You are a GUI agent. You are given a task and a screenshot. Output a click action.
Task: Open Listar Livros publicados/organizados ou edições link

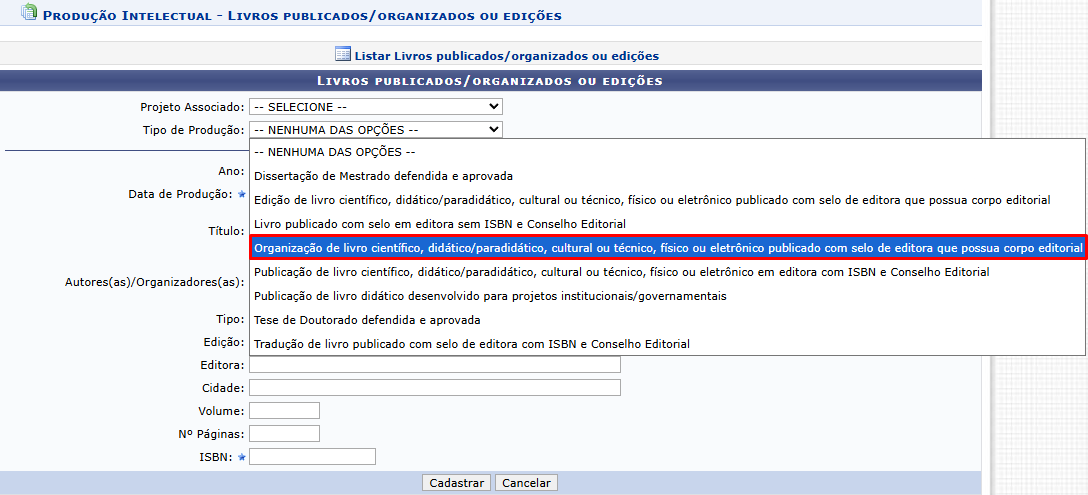coord(507,56)
